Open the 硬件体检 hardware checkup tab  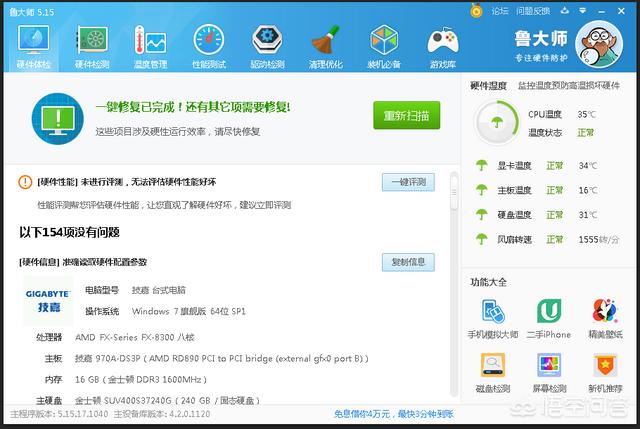click(x=33, y=47)
